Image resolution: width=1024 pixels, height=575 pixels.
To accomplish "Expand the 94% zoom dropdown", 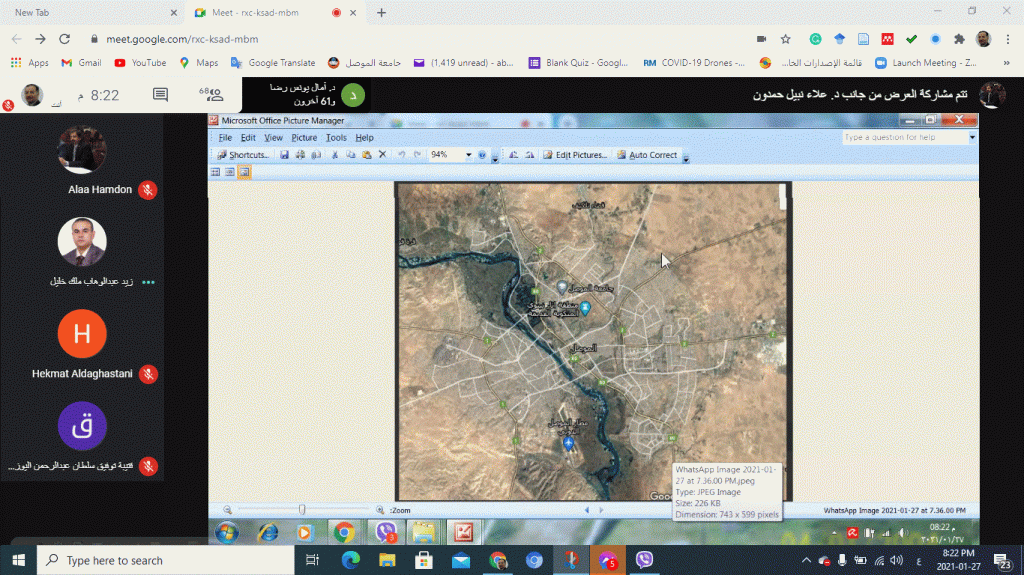I will 468,155.
